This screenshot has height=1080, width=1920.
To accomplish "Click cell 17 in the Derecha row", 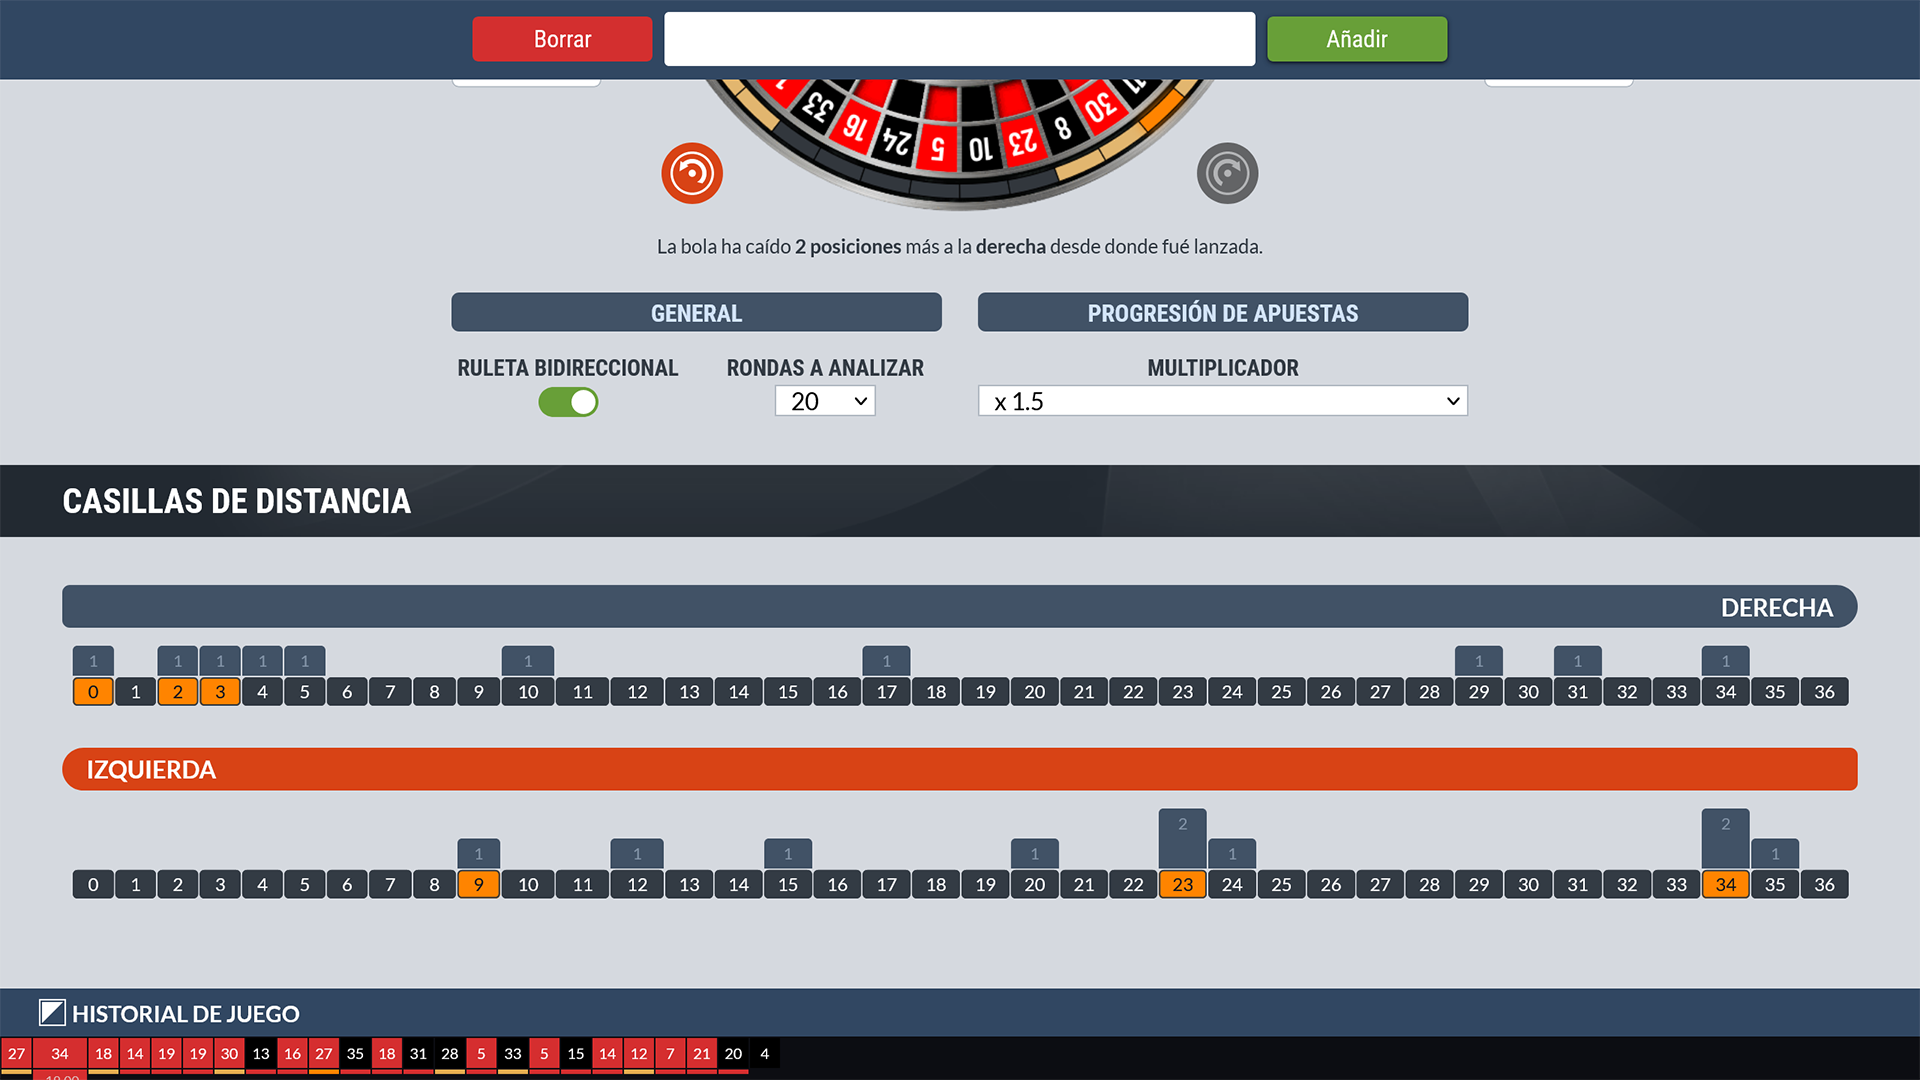I will (x=886, y=692).
